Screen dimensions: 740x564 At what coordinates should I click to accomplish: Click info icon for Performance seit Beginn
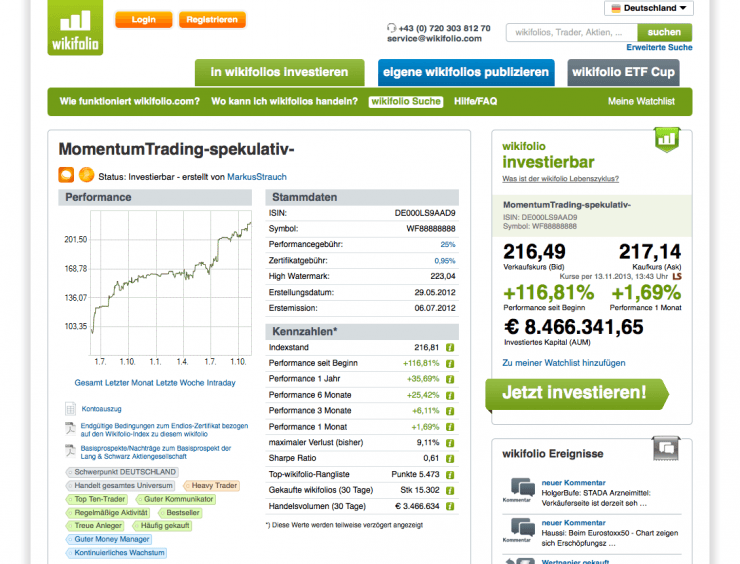coord(450,364)
